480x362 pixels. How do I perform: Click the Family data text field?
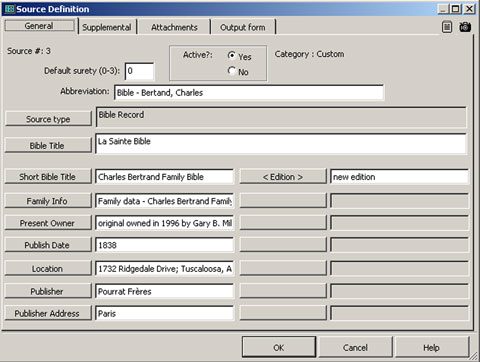[x=165, y=201]
